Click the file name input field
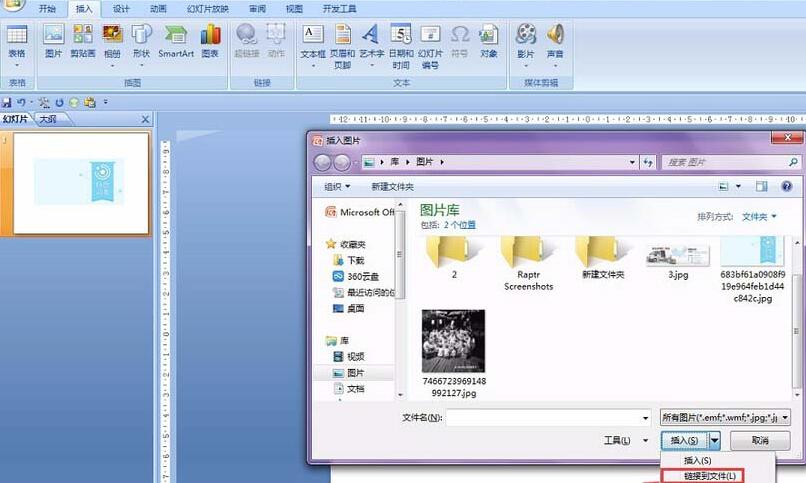 547,417
